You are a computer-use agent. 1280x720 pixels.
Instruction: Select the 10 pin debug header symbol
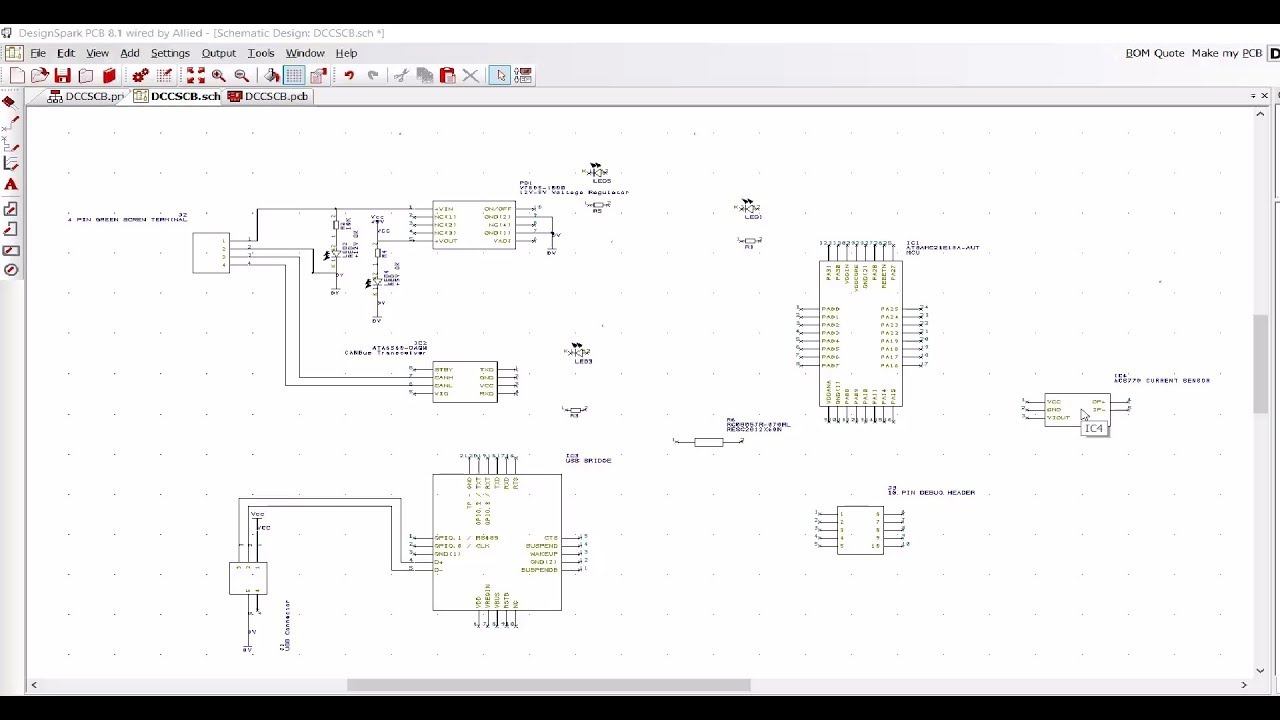[861, 530]
